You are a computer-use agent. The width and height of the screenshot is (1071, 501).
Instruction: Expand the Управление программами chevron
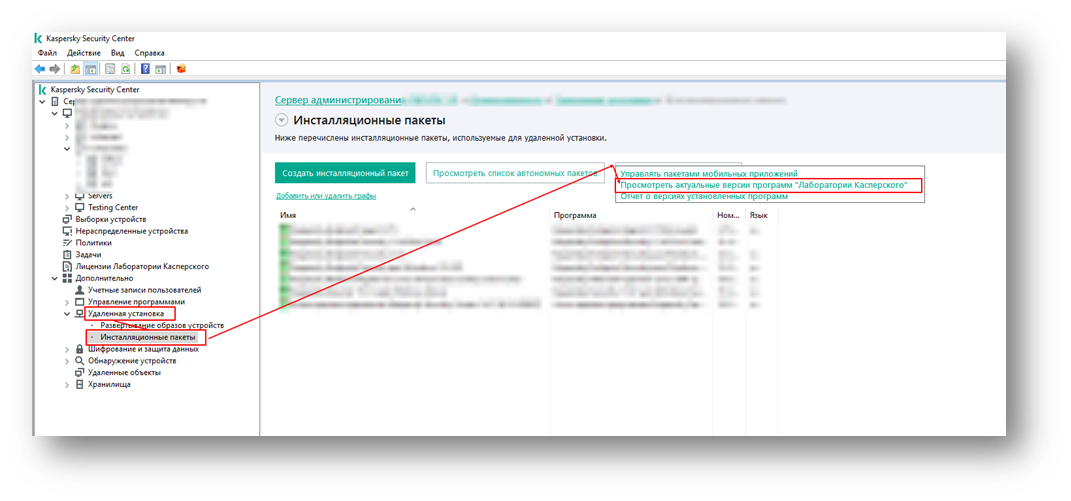click(x=67, y=302)
